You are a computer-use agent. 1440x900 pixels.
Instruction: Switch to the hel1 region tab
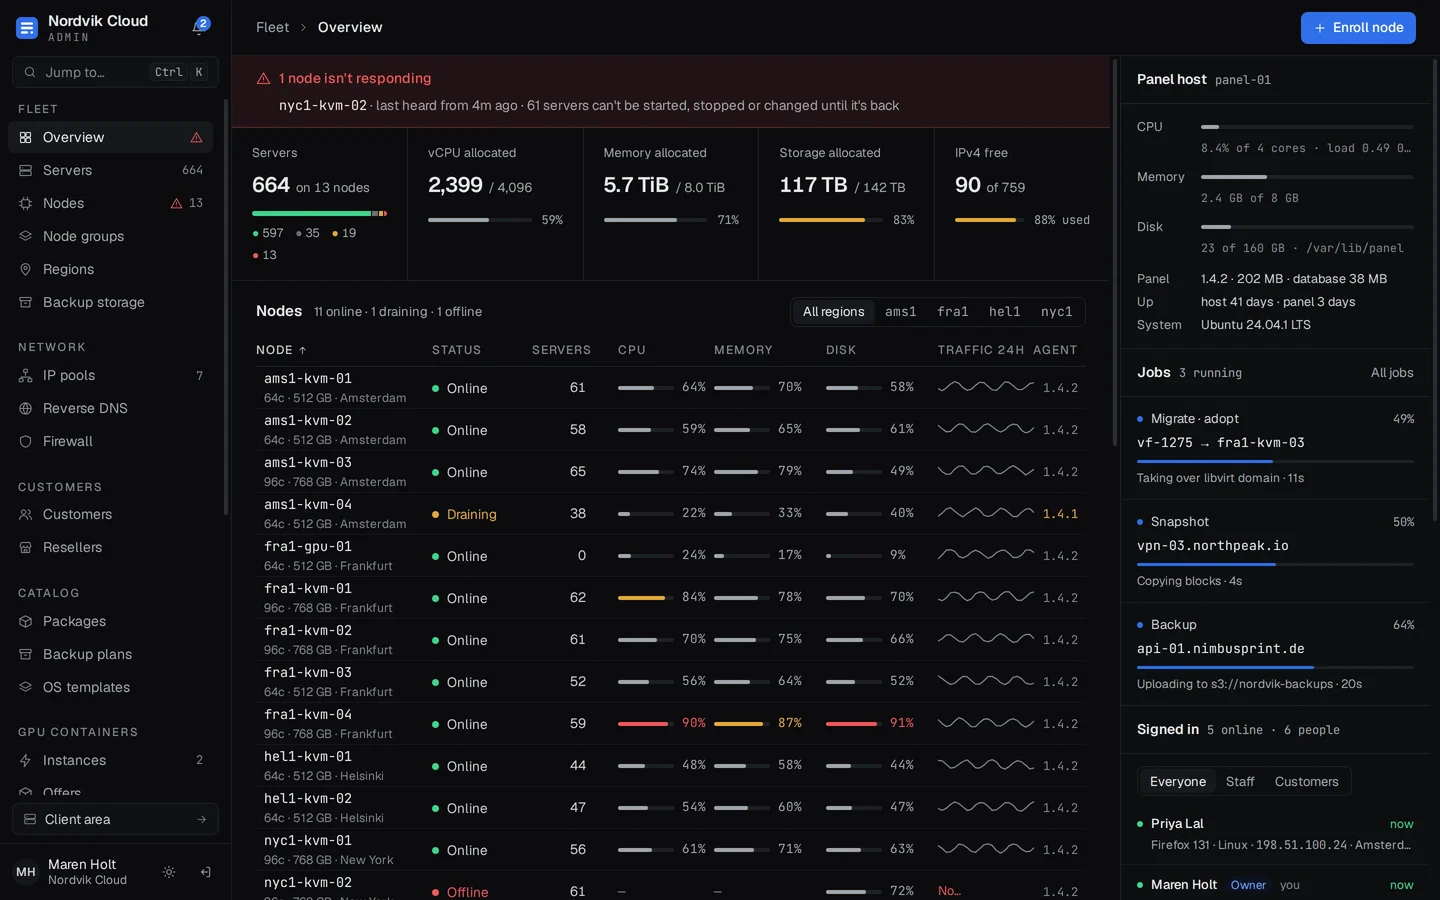(1004, 312)
